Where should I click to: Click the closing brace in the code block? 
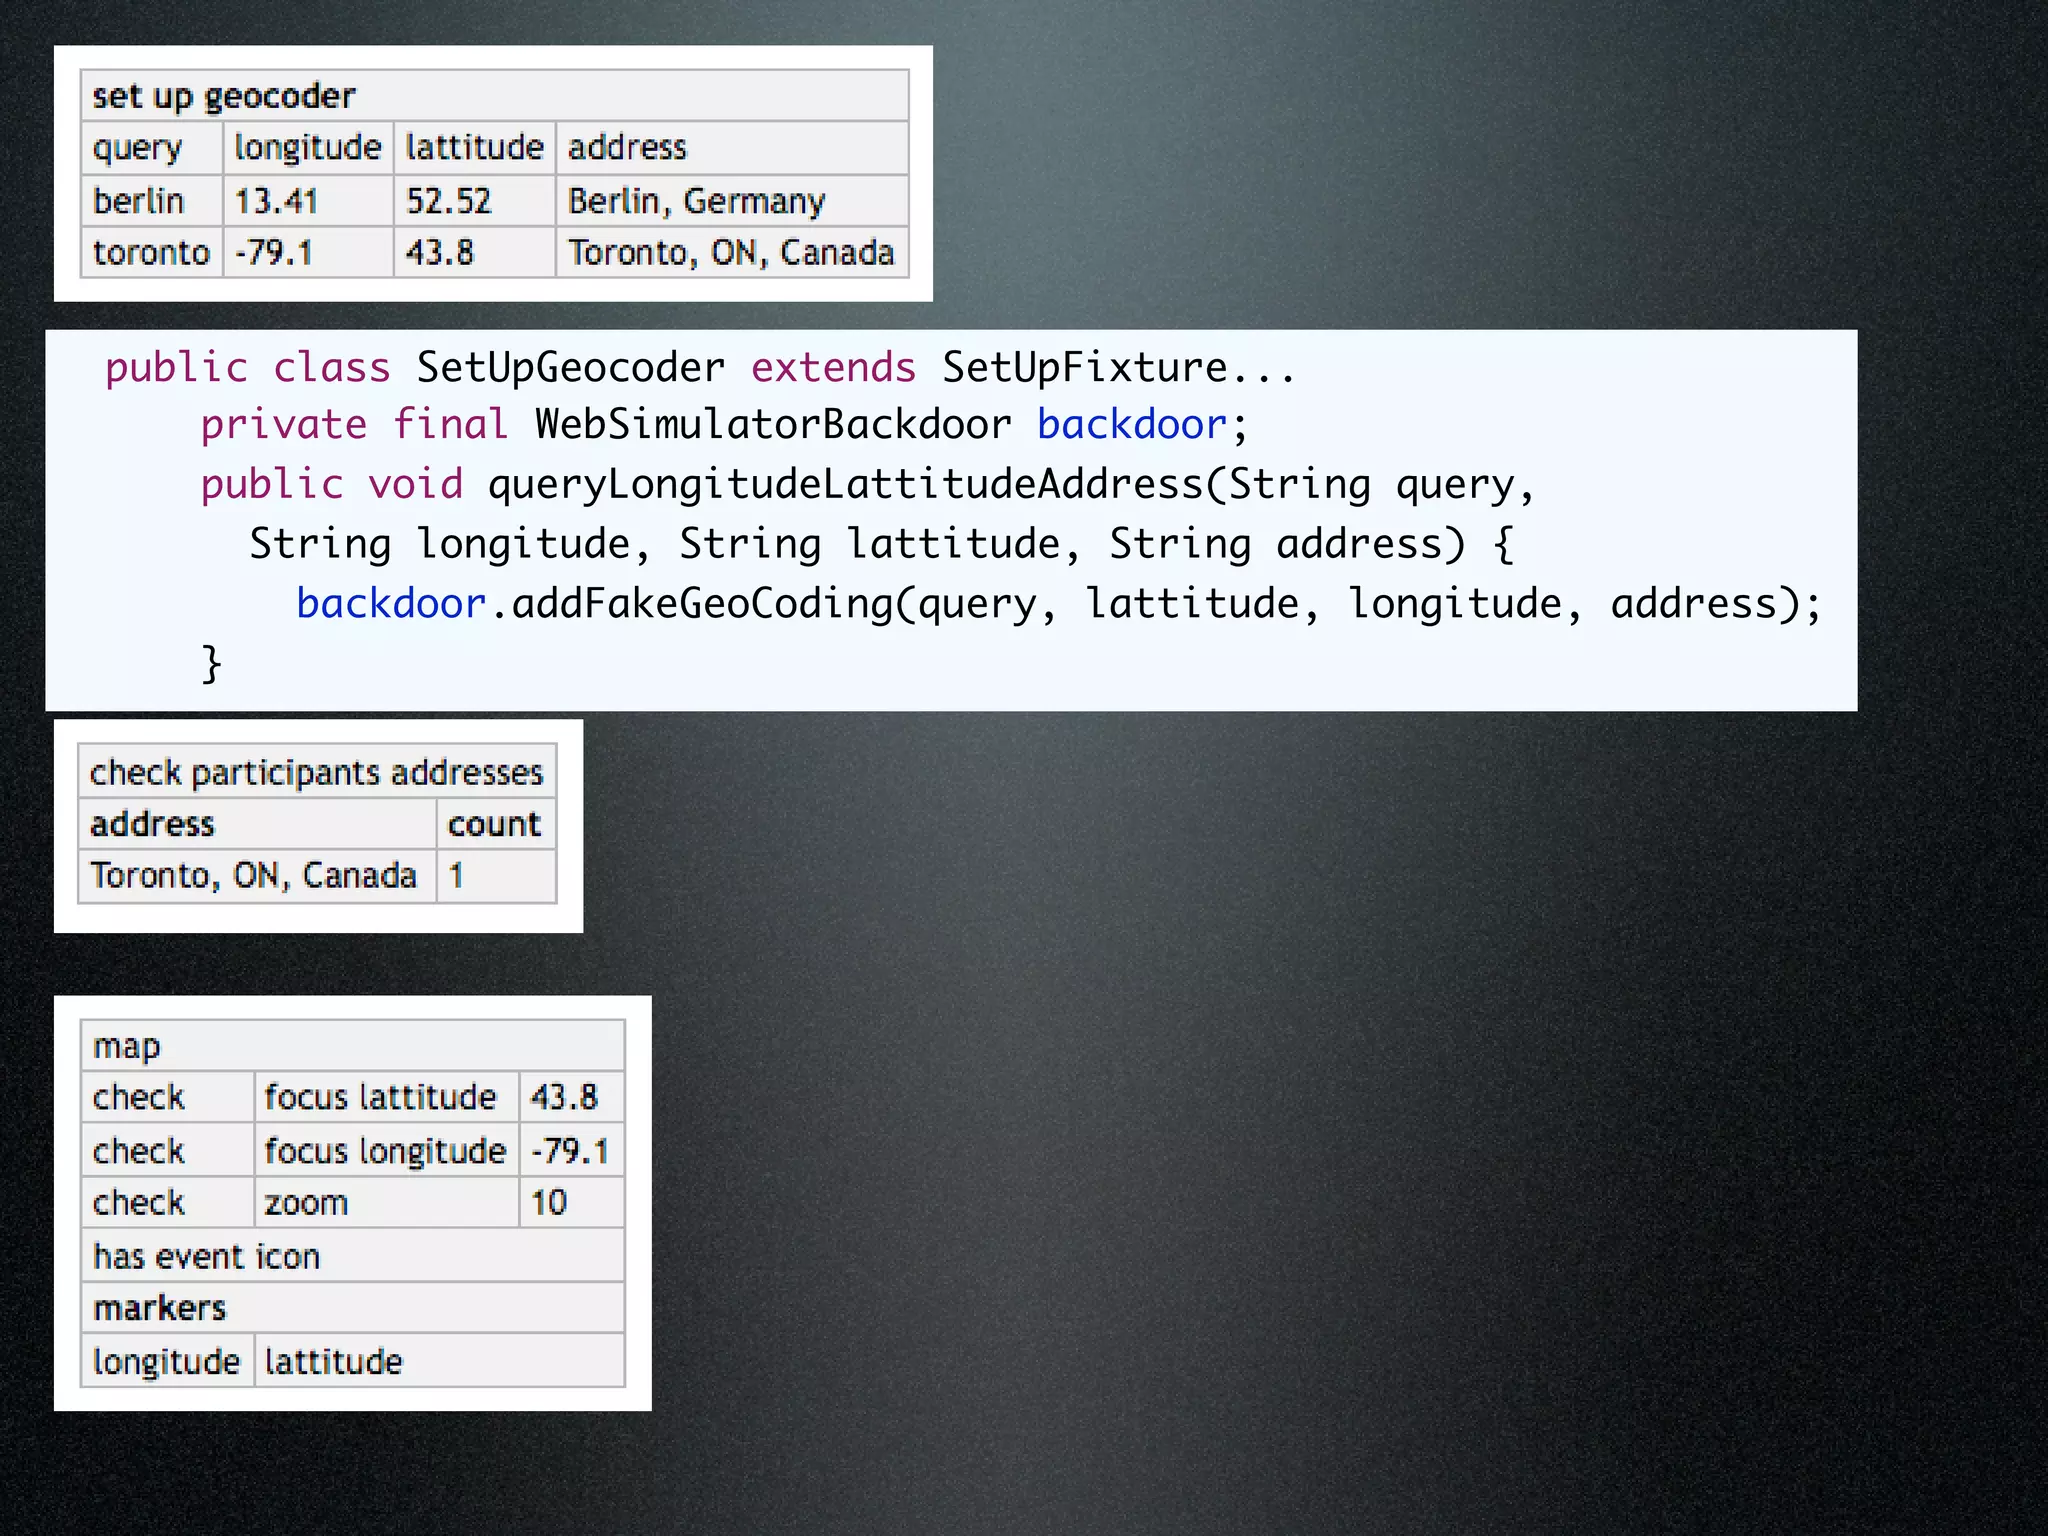pos(211,663)
